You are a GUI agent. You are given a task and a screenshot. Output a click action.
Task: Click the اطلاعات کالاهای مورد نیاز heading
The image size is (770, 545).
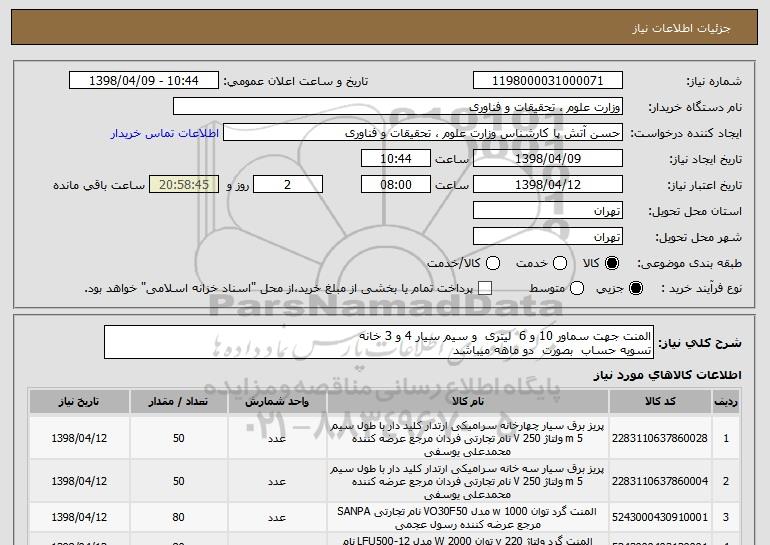pyautogui.click(x=667, y=375)
